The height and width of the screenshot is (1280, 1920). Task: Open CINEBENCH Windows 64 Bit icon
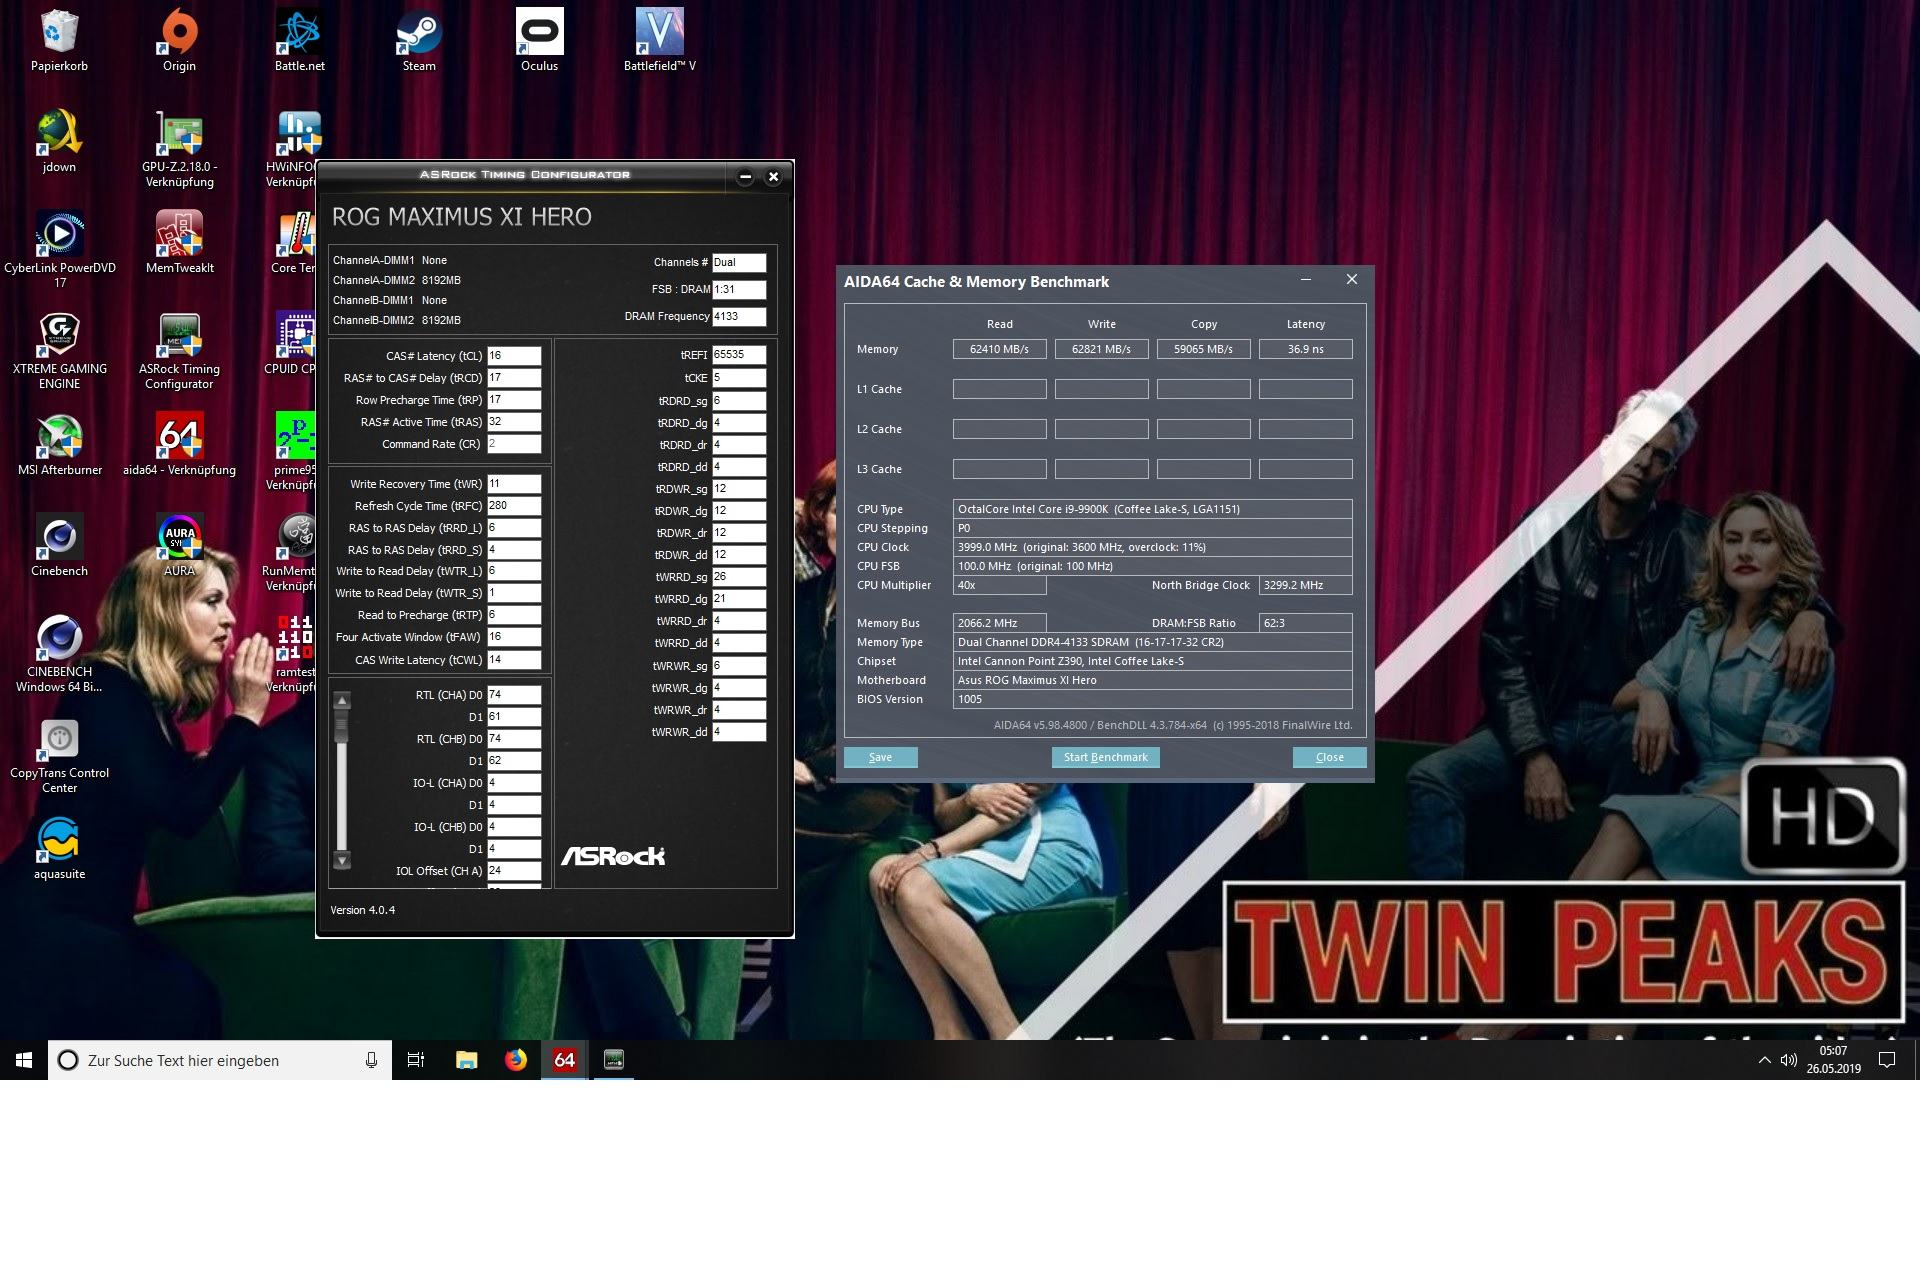(x=60, y=653)
